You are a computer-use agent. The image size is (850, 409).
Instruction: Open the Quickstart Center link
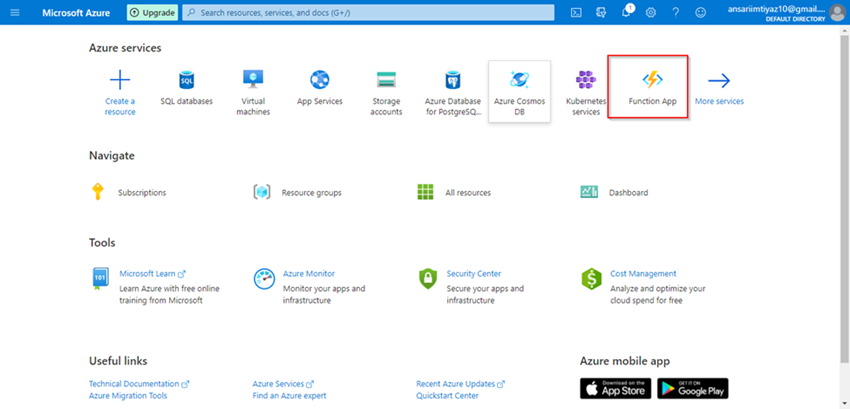tap(447, 395)
